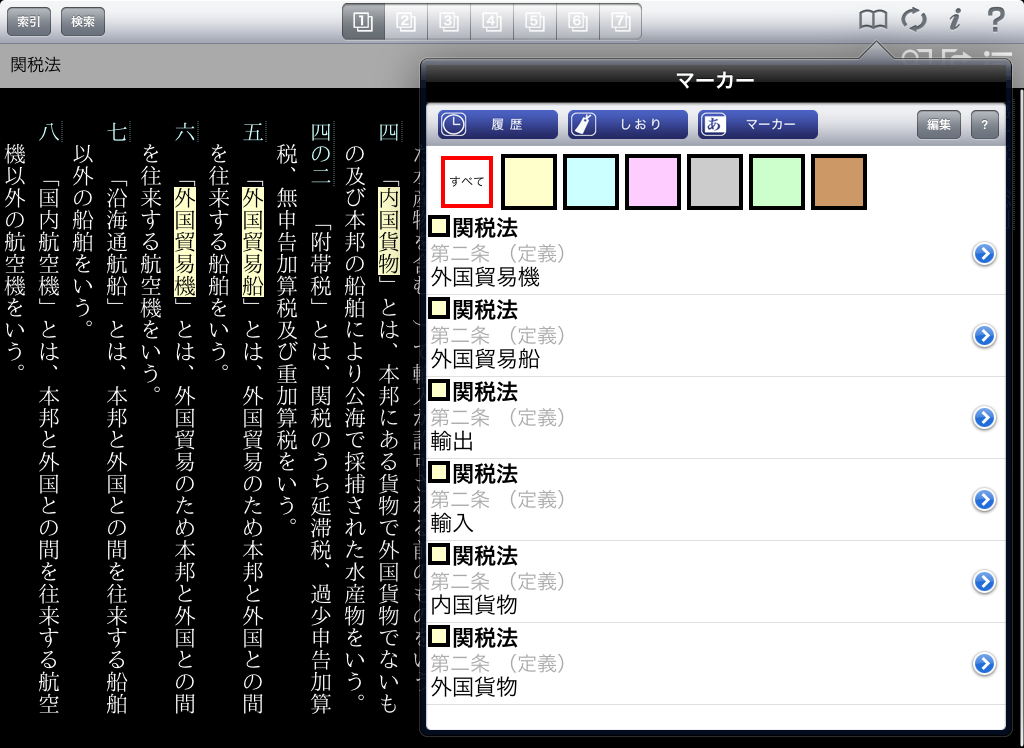Open the book icon in top toolbar
Screen dimensions: 1024x748
pyautogui.click(x=873, y=19)
